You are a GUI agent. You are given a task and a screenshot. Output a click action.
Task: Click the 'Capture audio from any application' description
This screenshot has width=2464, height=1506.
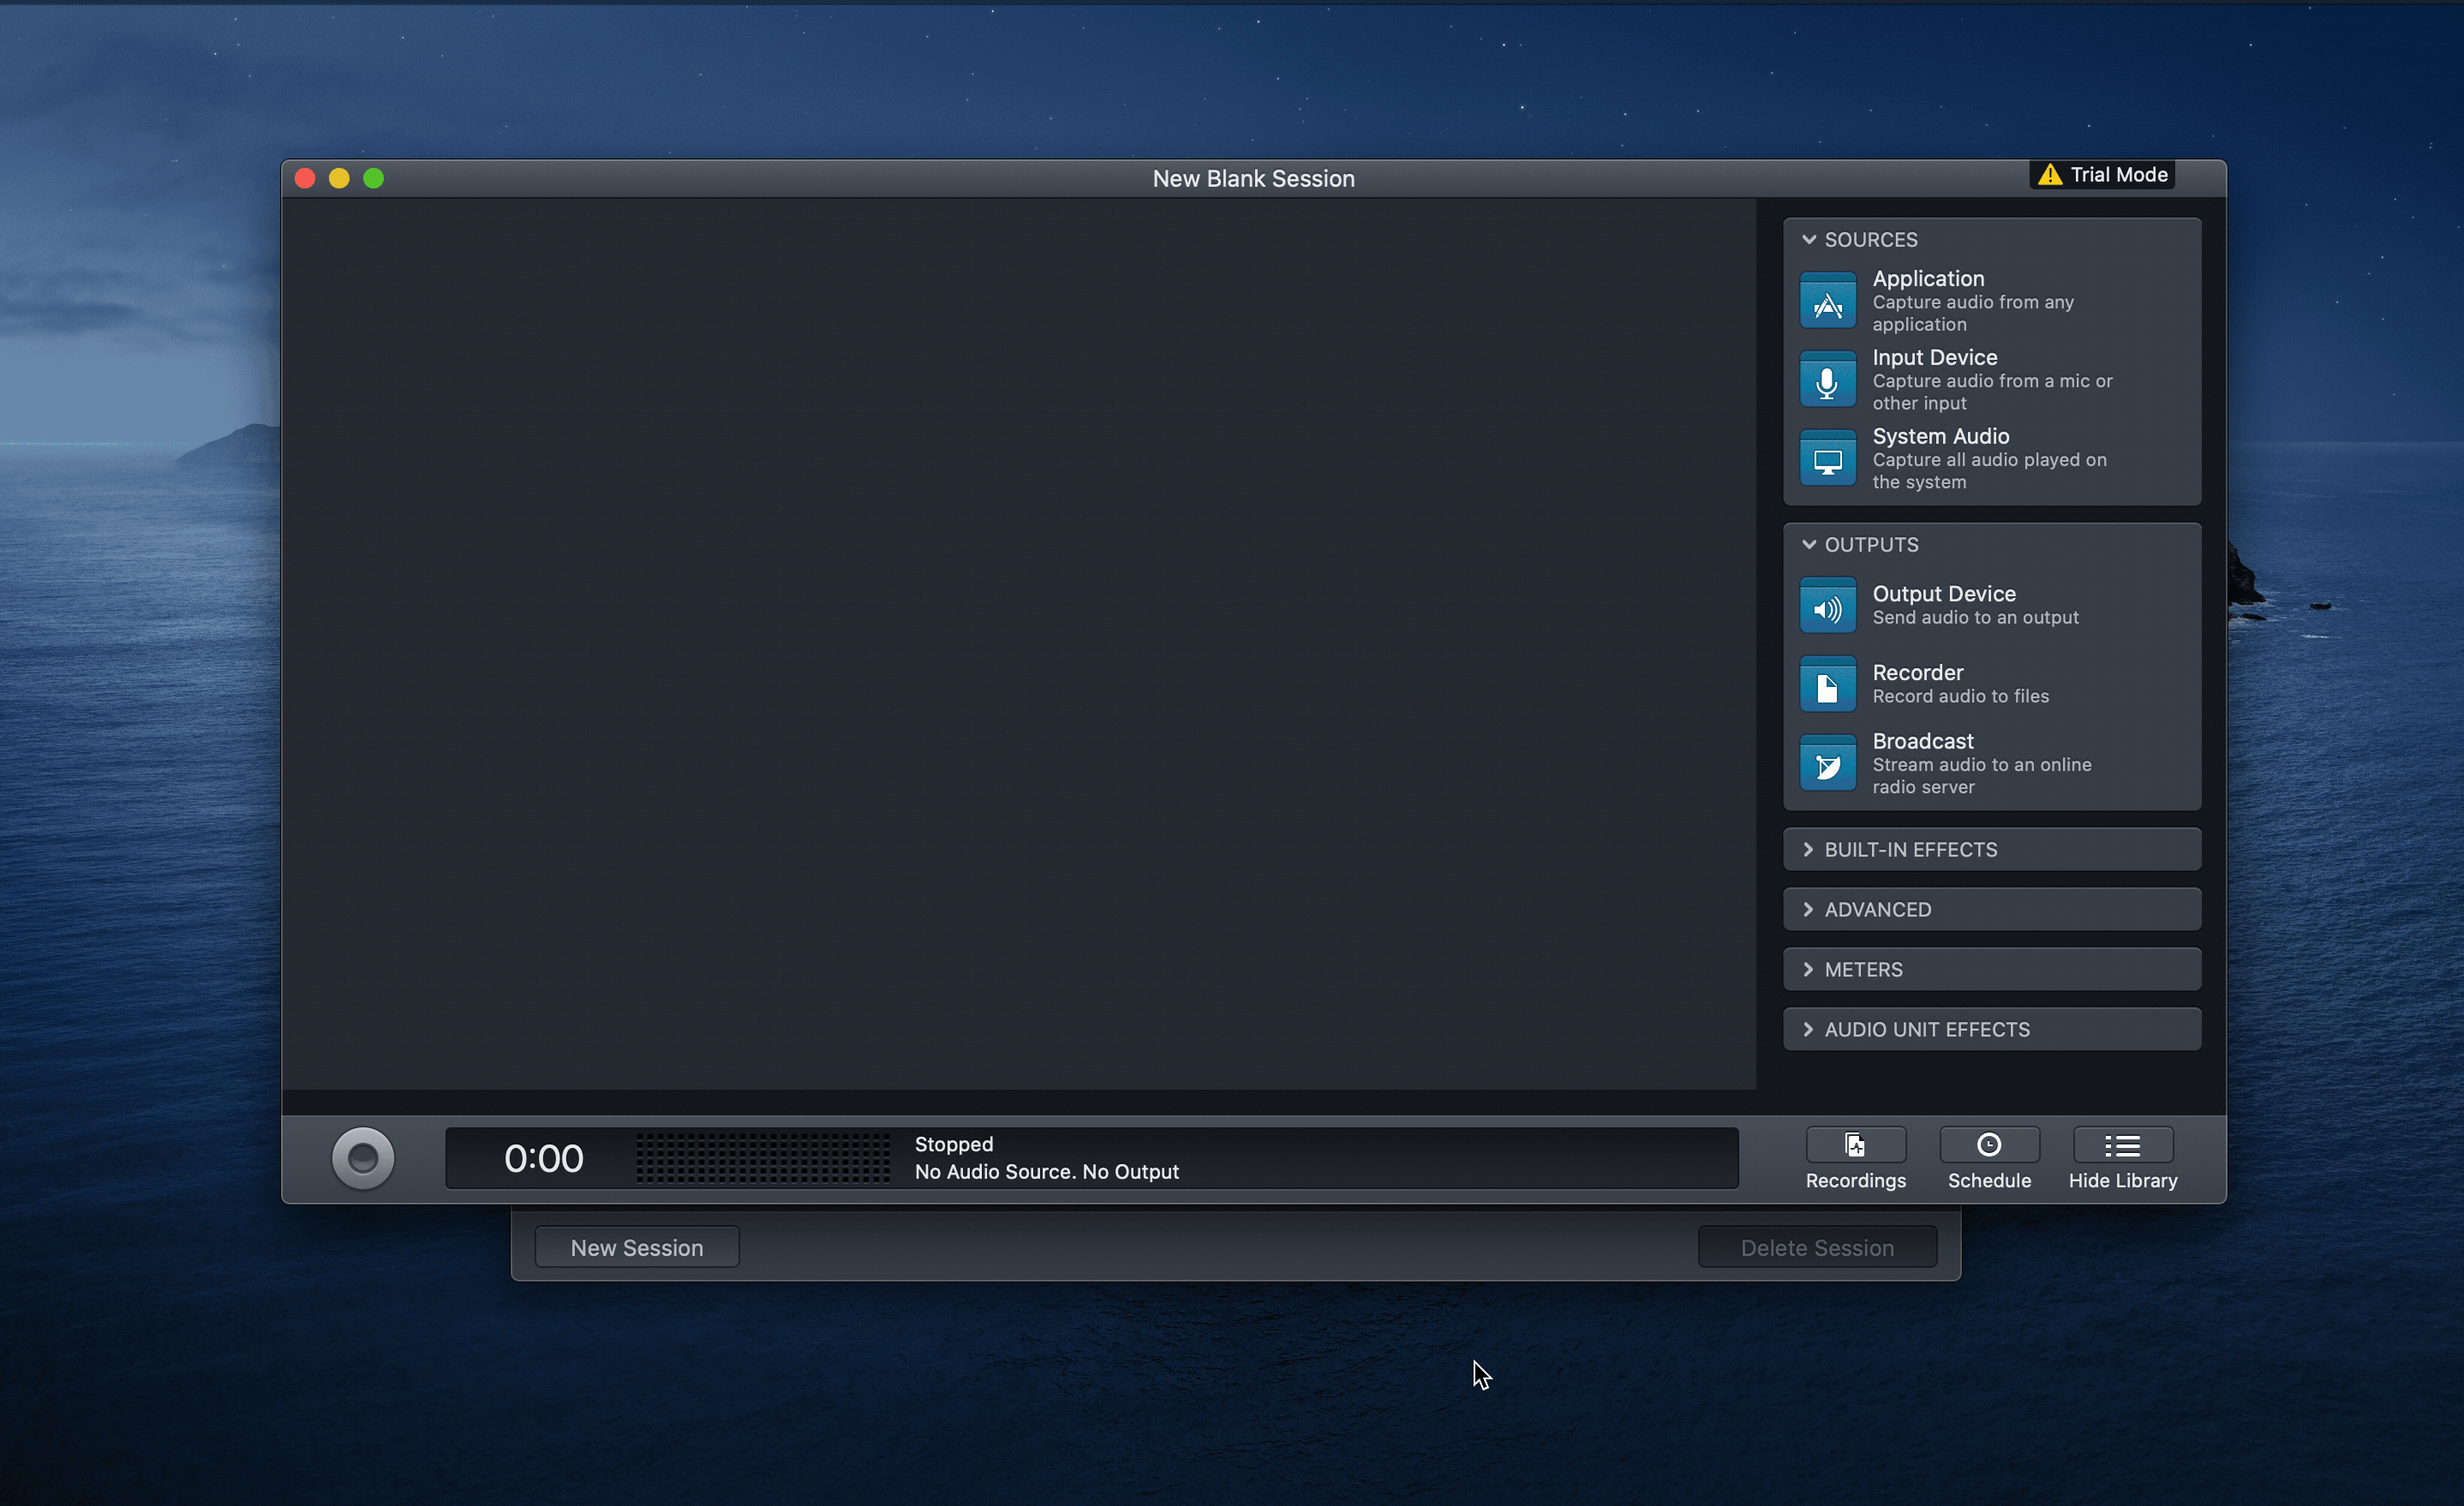pos(1973,313)
